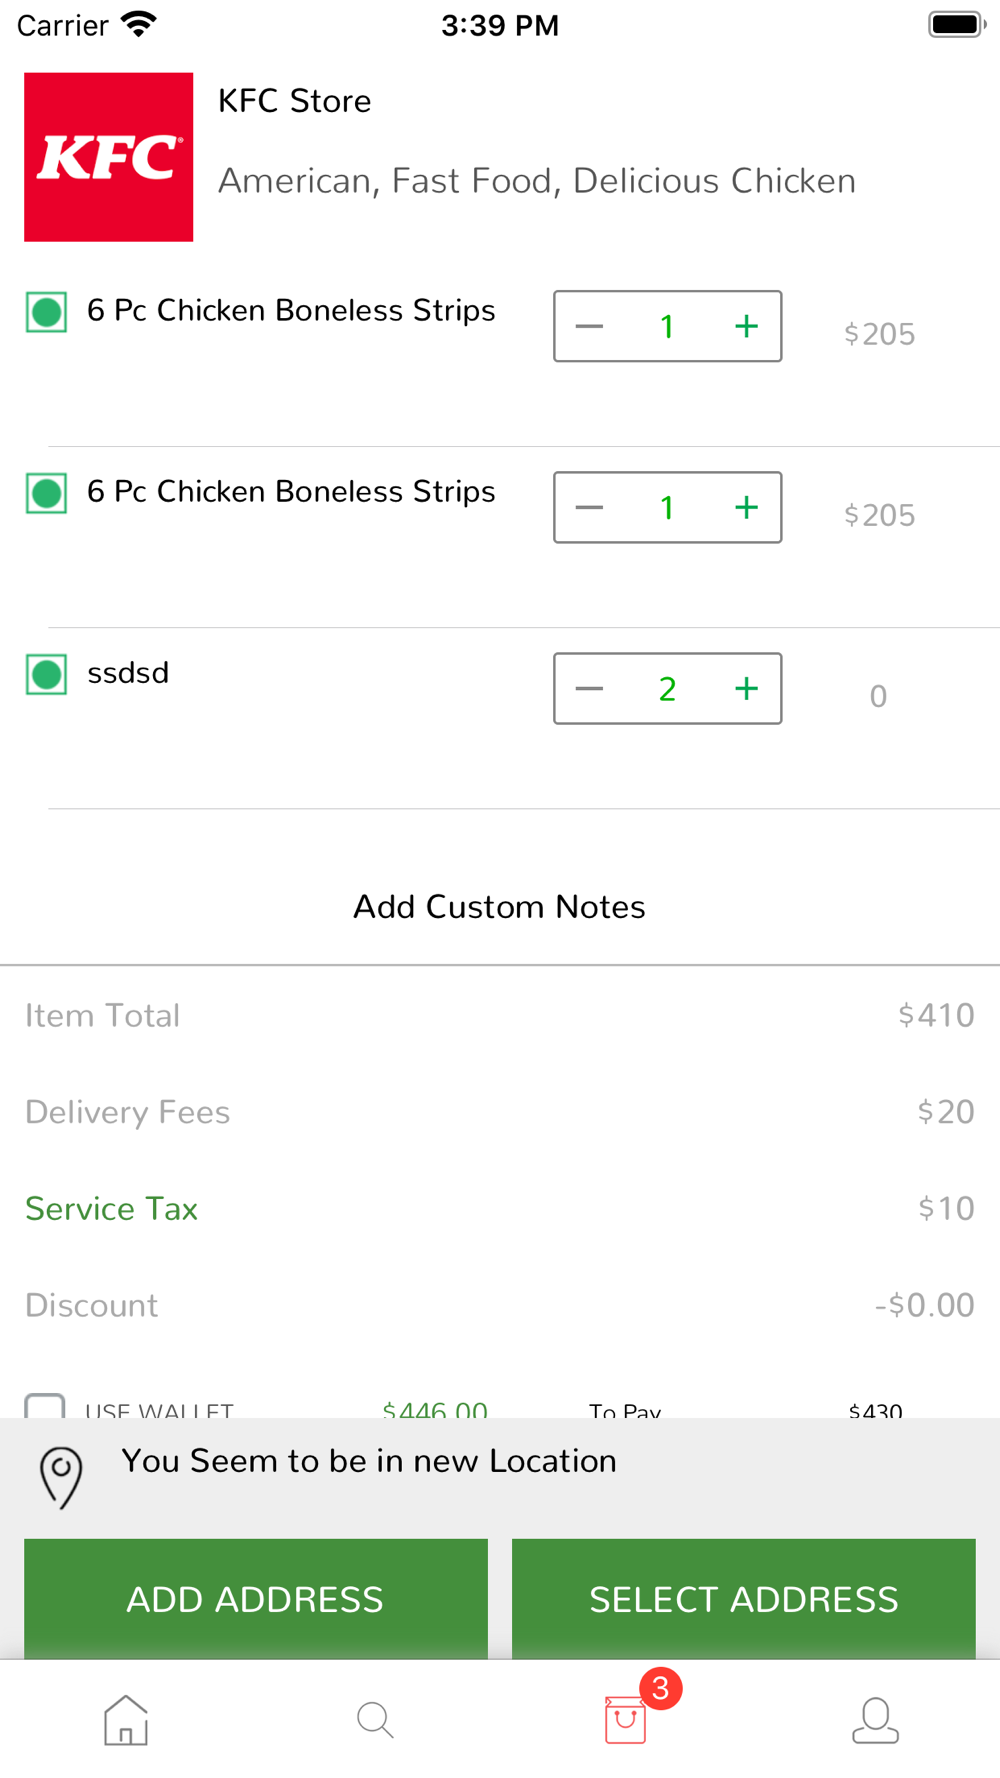
Task: Toggle the second Chicken Boneless Strips indicator
Action: click(x=47, y=493)
